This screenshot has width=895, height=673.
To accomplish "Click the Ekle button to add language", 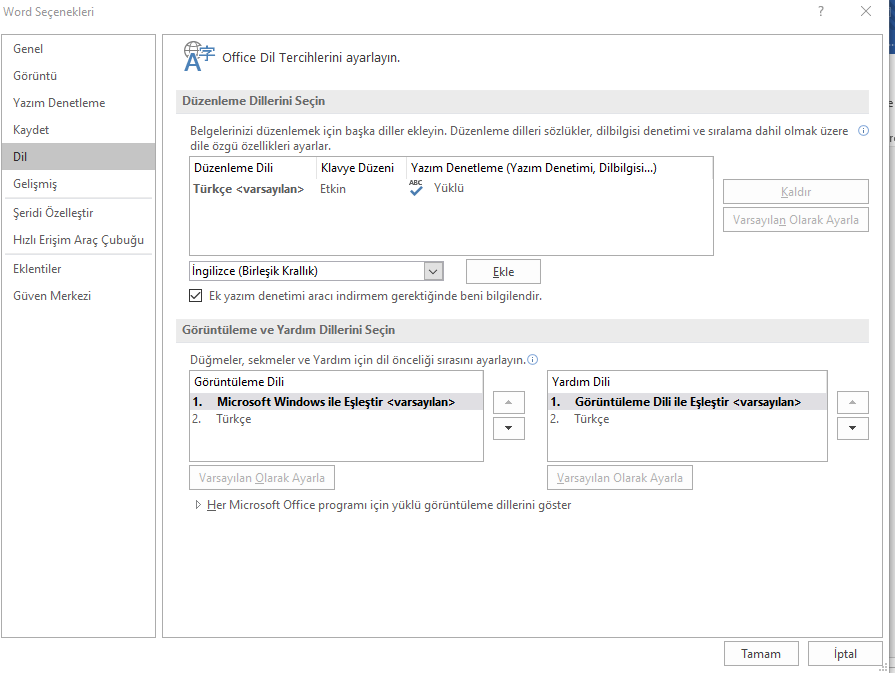I will point(503,271).
